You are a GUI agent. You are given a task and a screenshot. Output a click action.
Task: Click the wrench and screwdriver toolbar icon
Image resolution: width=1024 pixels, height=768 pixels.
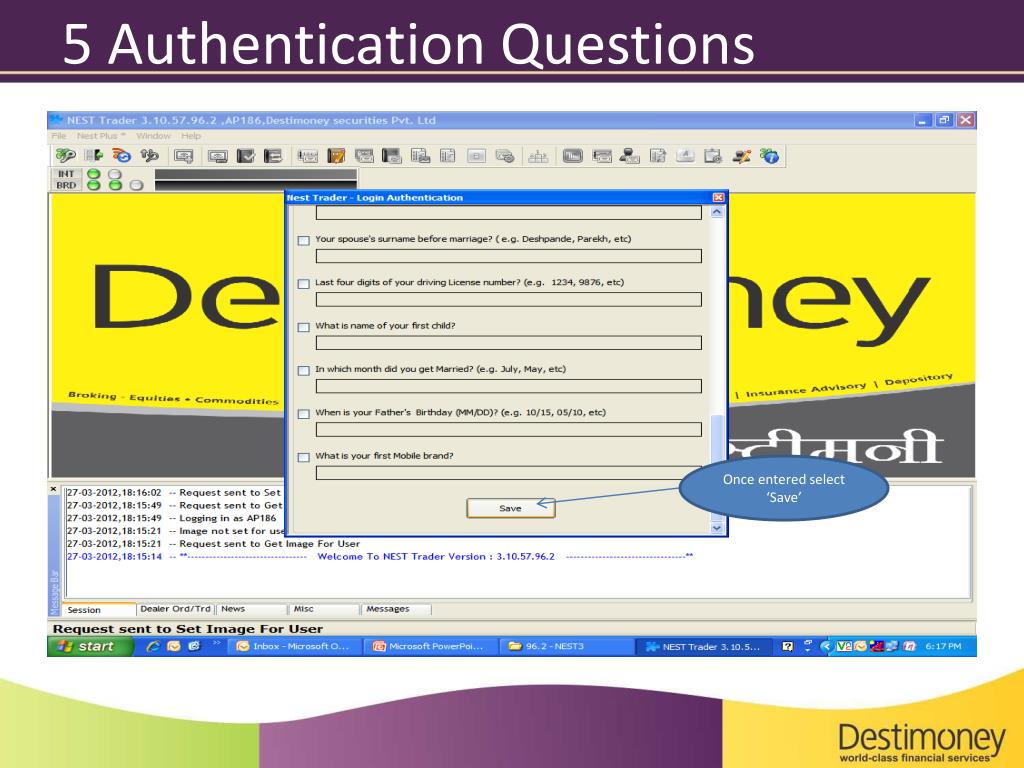pyautogui.click(x=741, y=156)
